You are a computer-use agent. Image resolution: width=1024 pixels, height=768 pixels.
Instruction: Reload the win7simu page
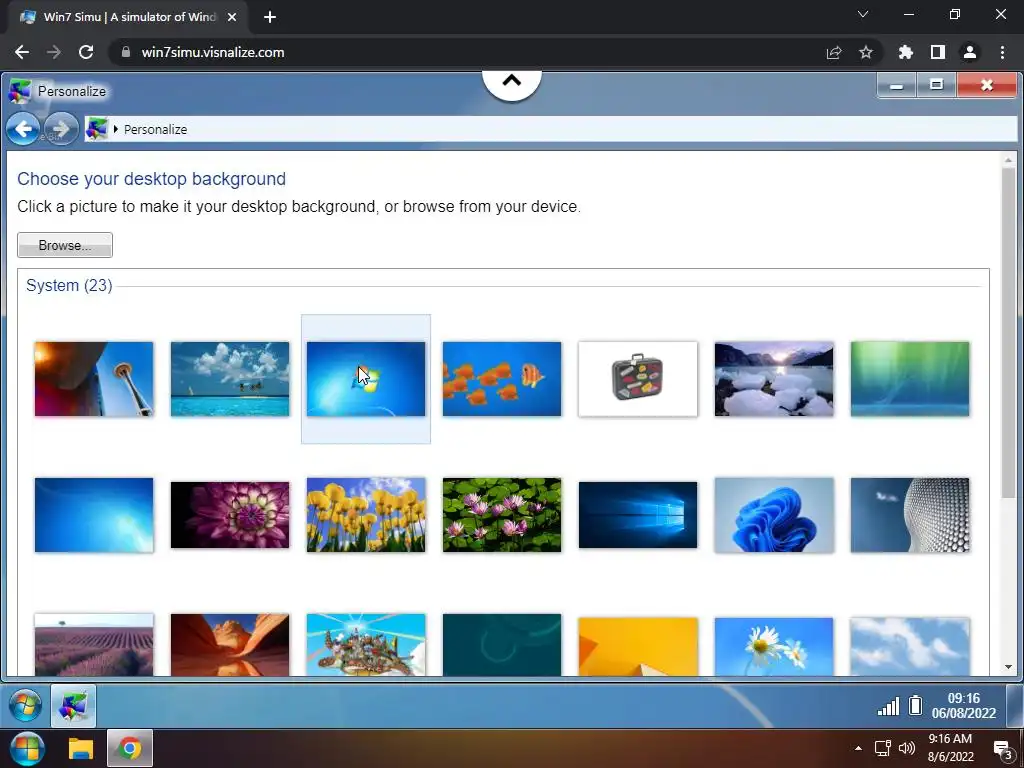click(x=86, y=52)
